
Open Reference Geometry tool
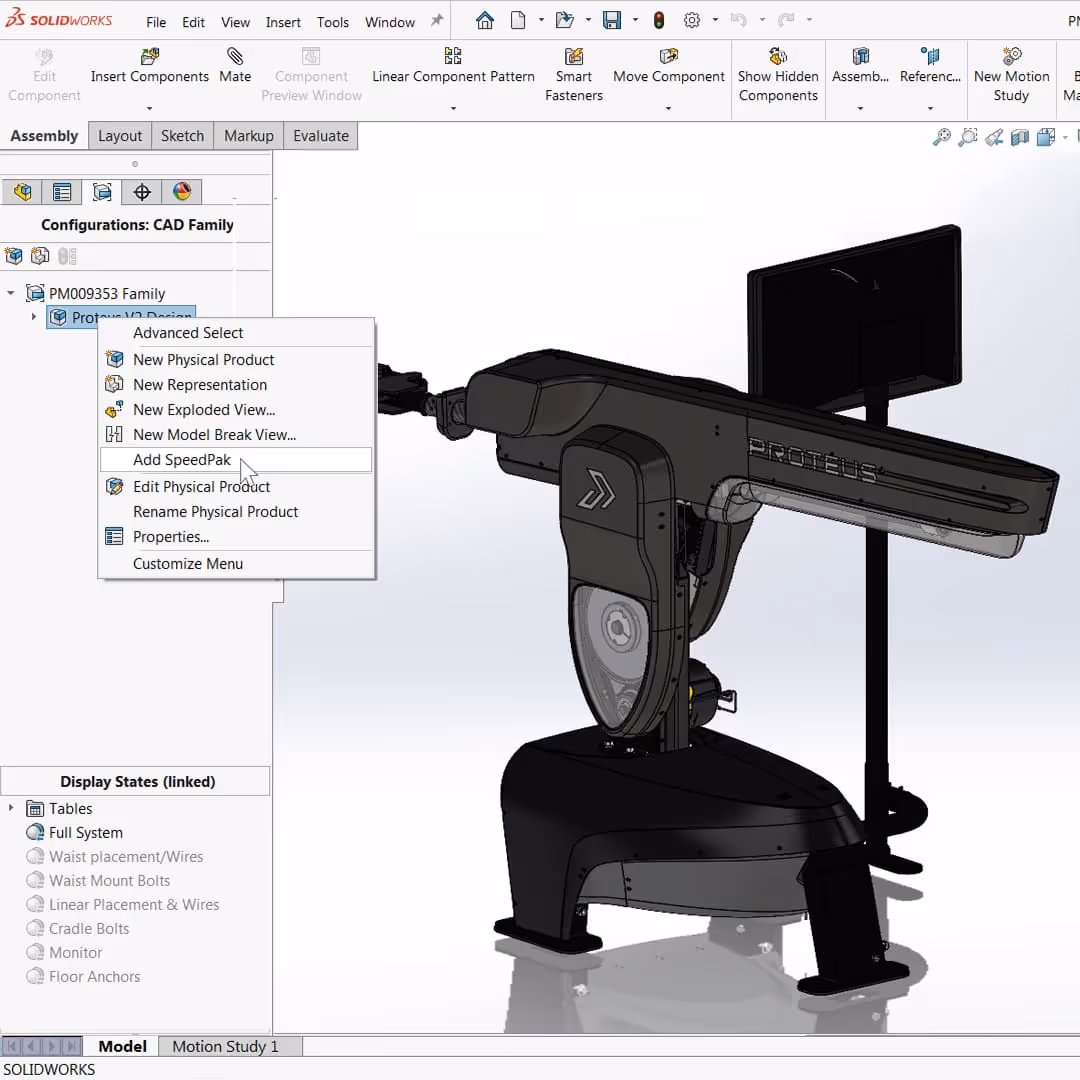tap(930, 66)
